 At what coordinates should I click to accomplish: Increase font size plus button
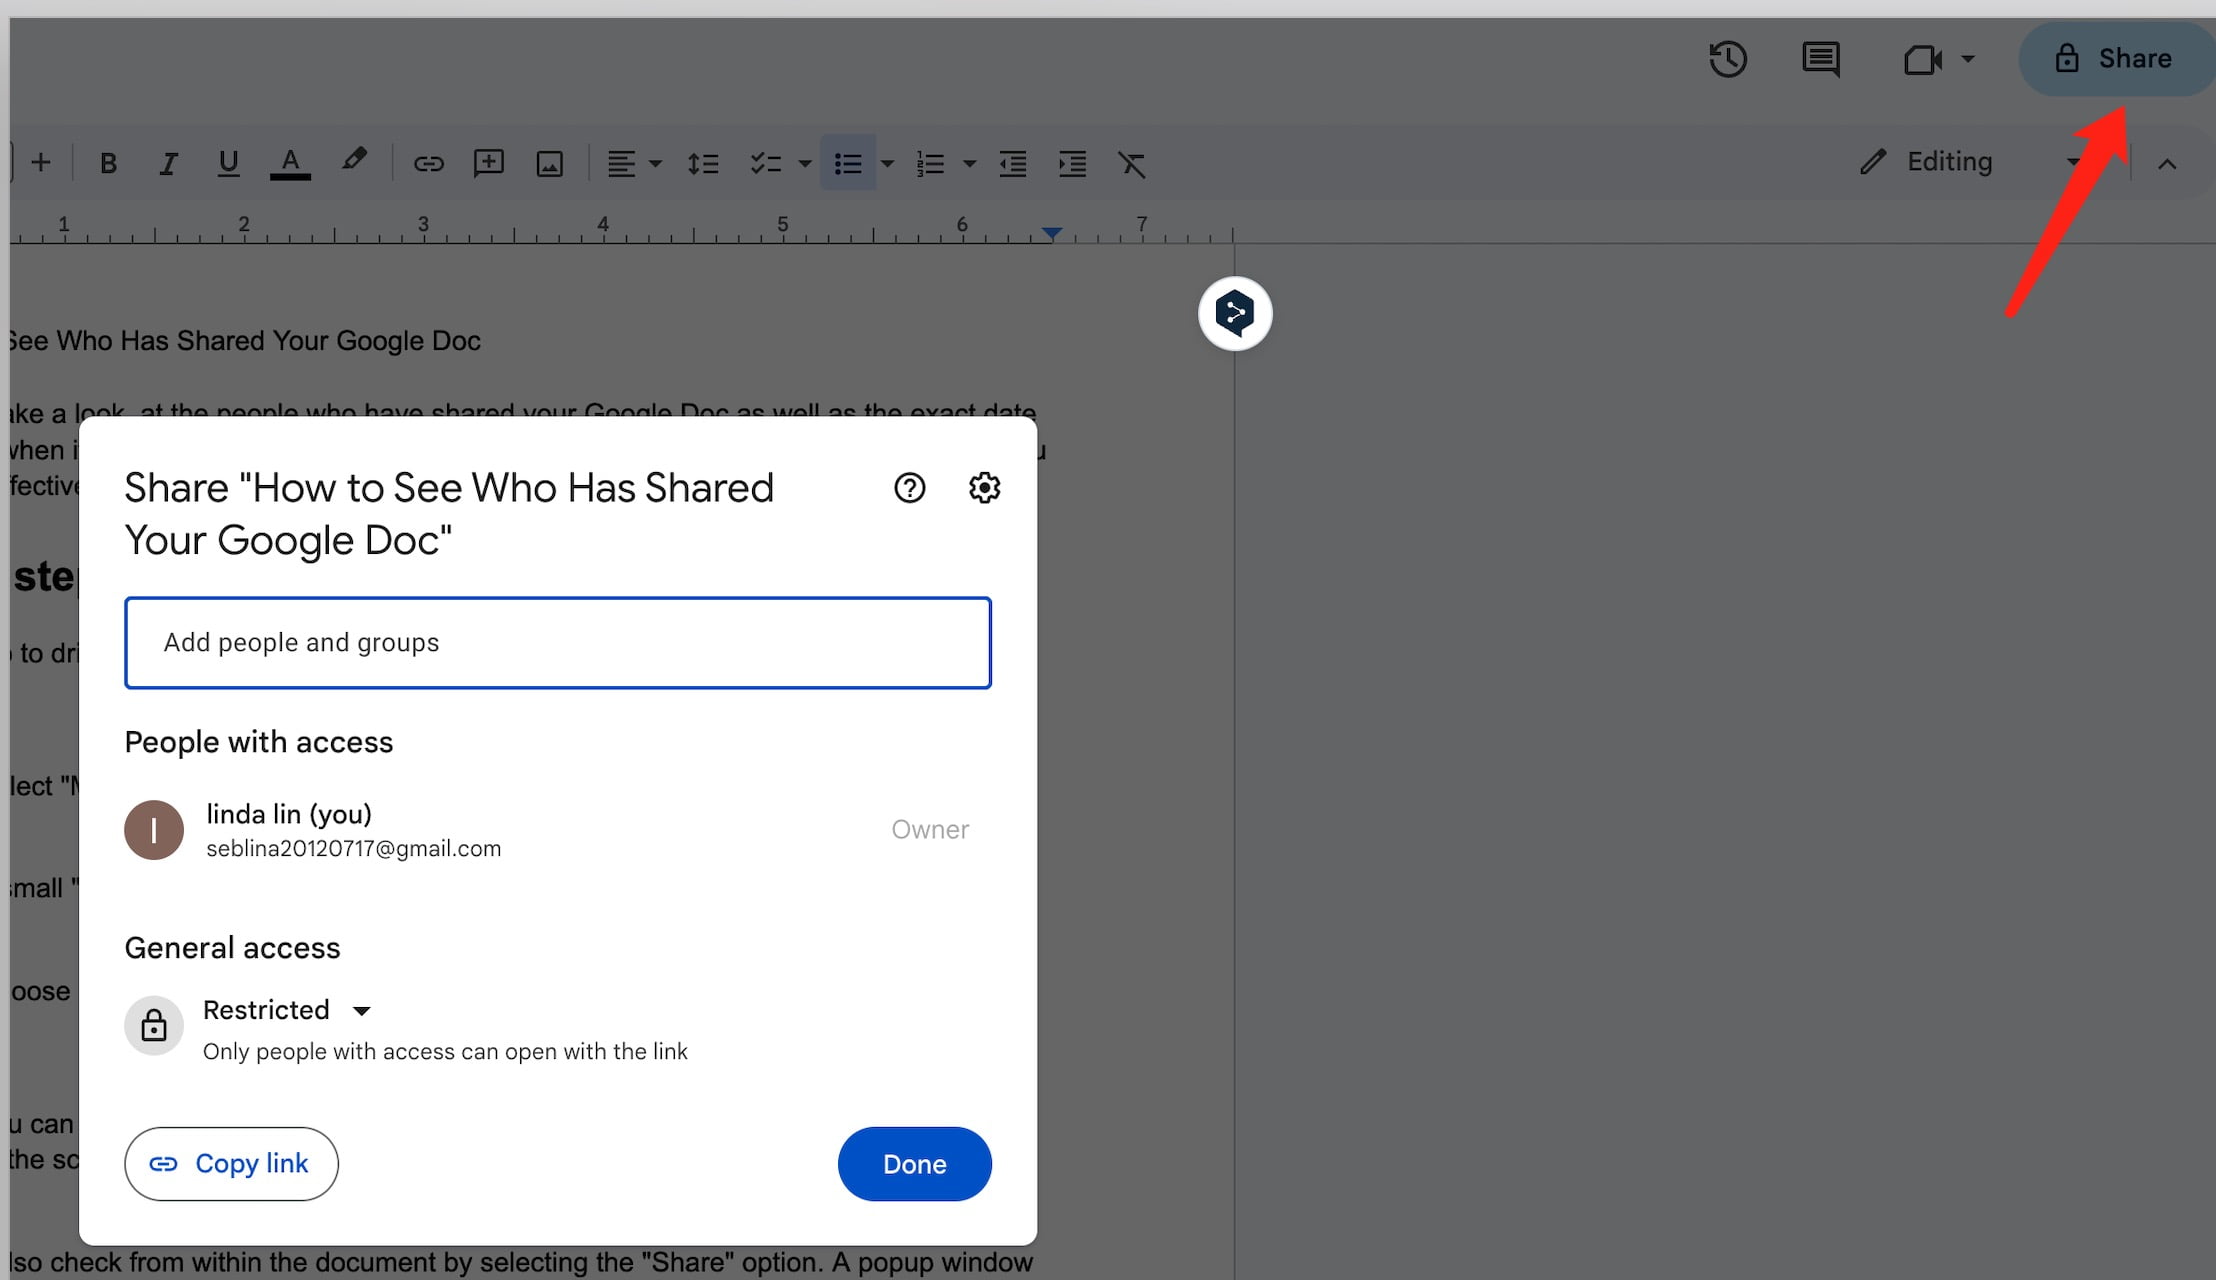coord(41,162)
